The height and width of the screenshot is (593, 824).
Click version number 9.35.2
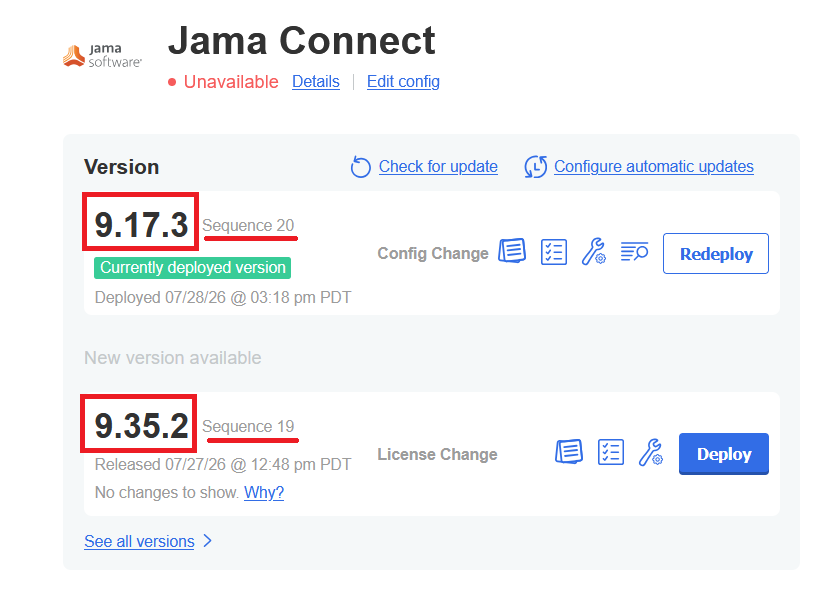coord(141,425)
